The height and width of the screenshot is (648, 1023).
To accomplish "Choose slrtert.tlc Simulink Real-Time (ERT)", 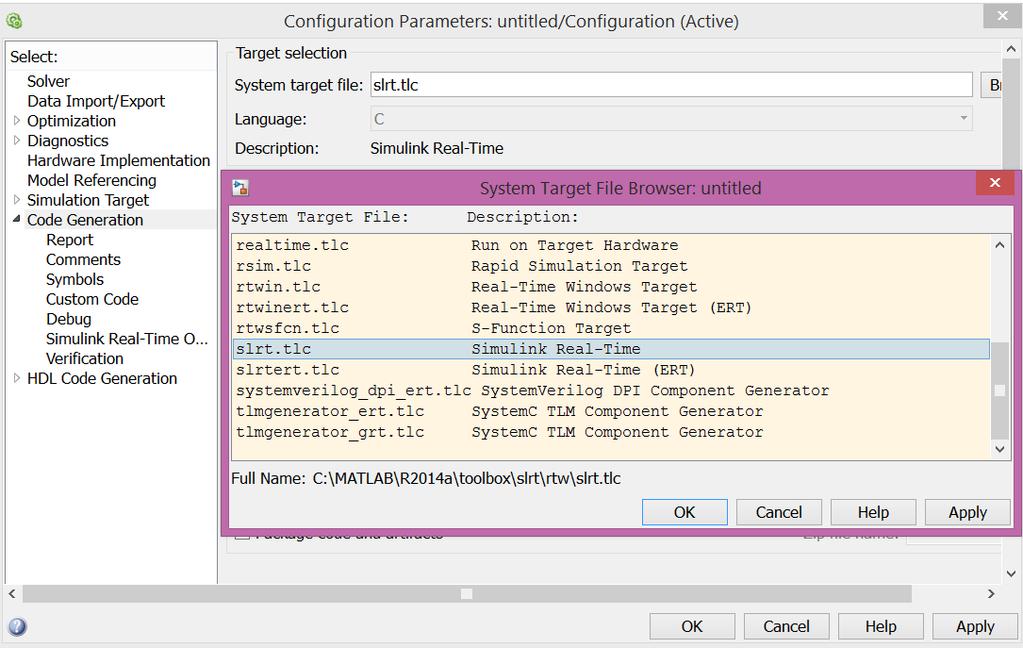I will (611, 370).
